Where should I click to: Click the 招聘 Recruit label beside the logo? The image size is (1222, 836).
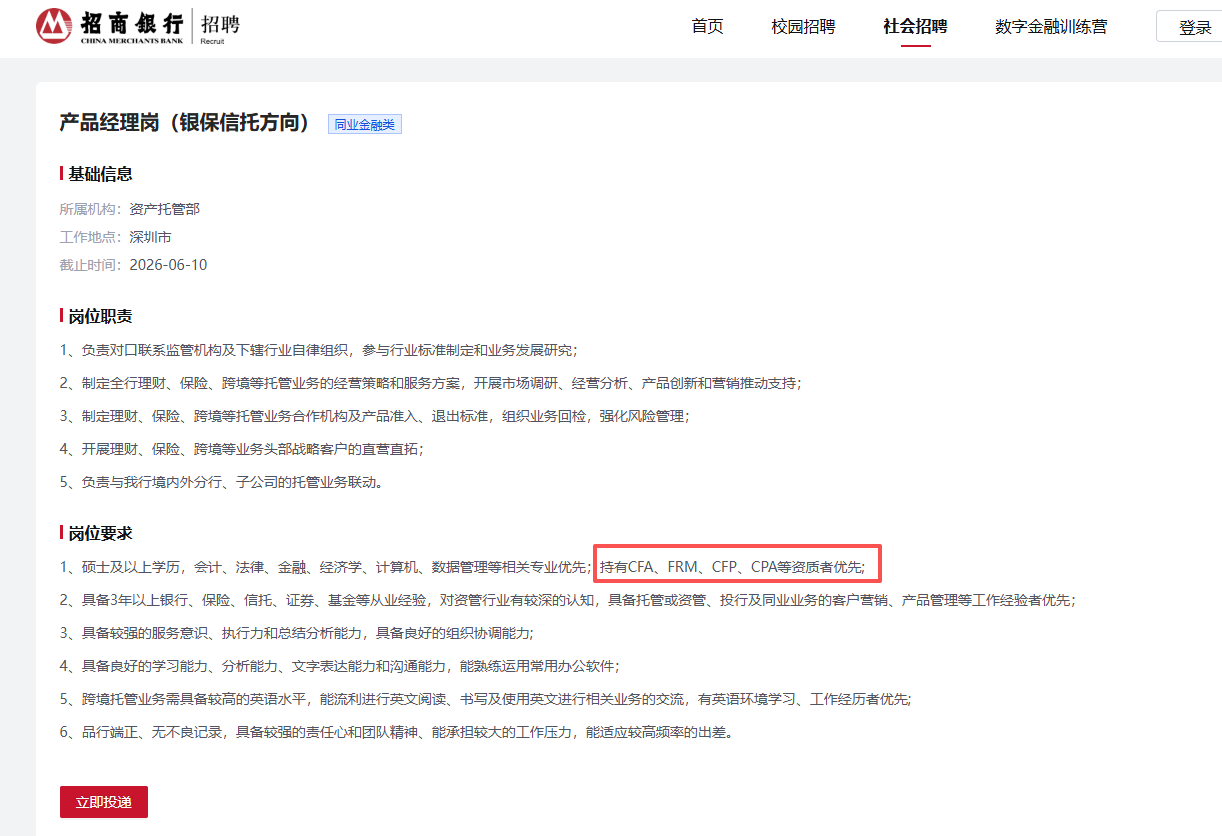tap(219, 26)
